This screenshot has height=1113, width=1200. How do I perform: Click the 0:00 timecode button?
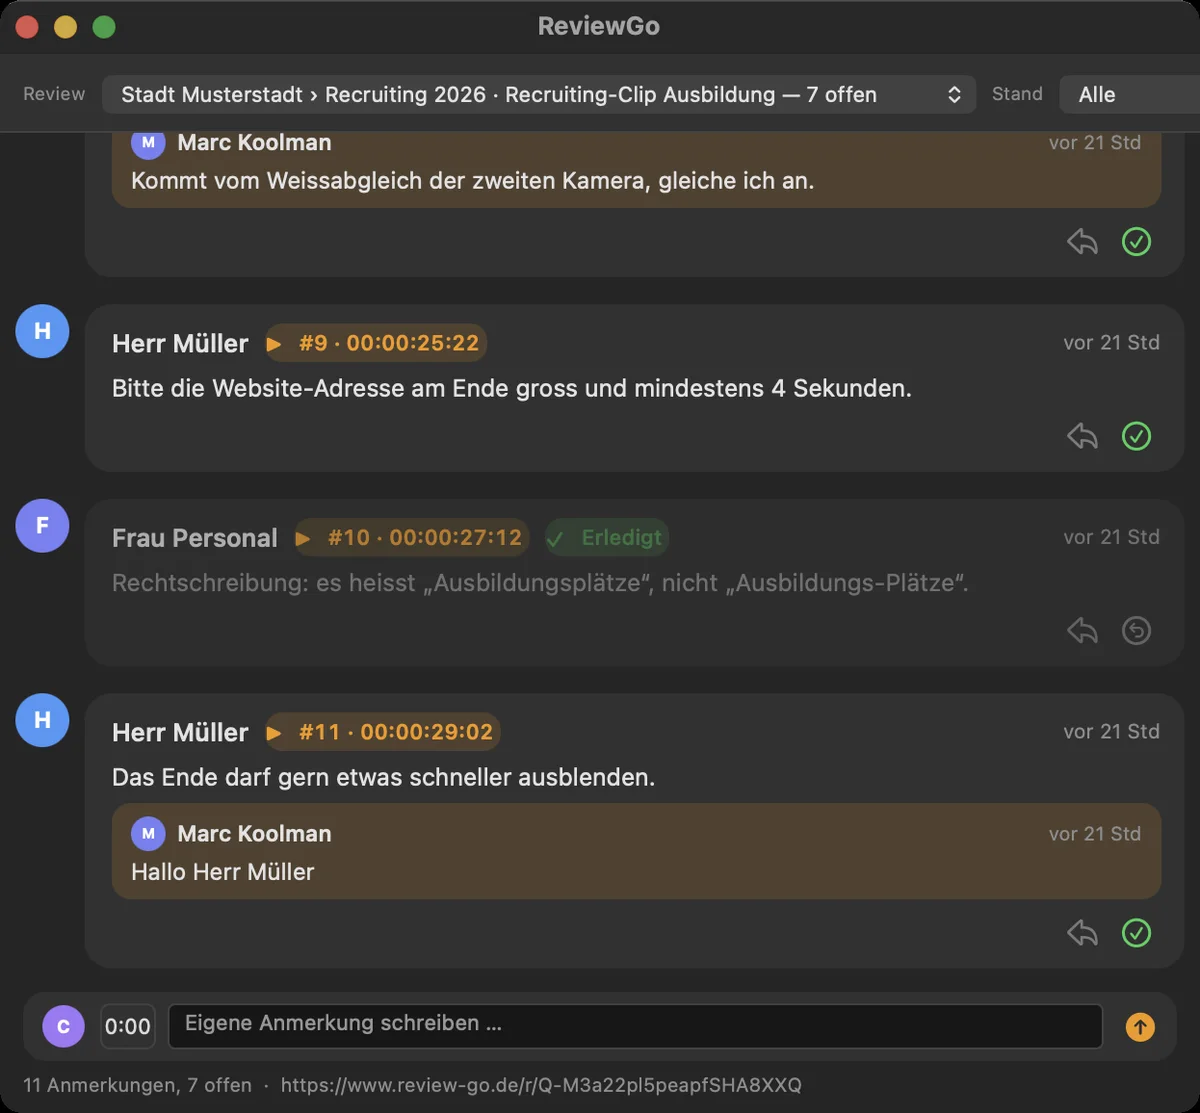[128, 1027]
